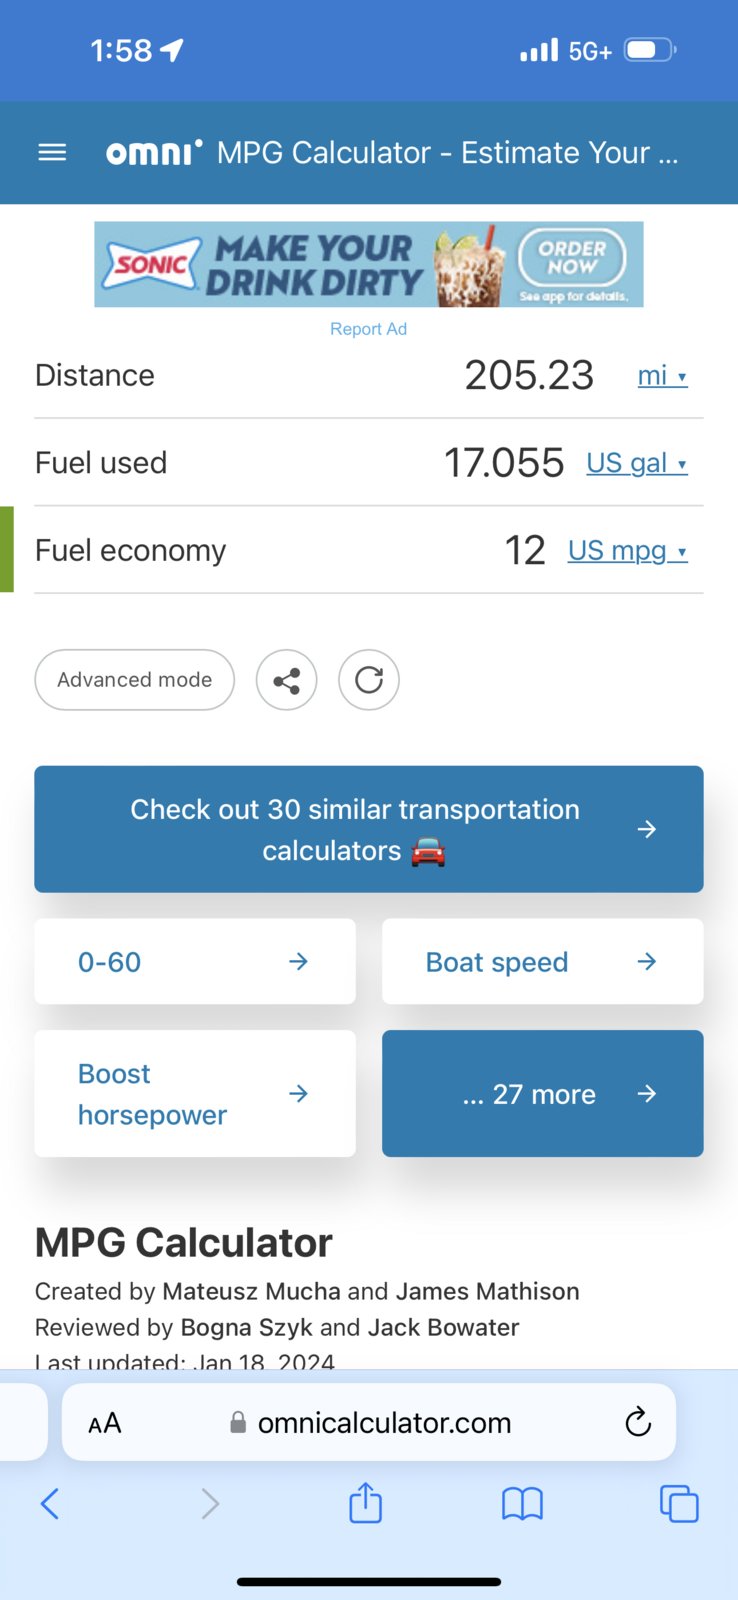Reload page from the address bar
Screen dimensions: 738x1600
click(638, 1422)
